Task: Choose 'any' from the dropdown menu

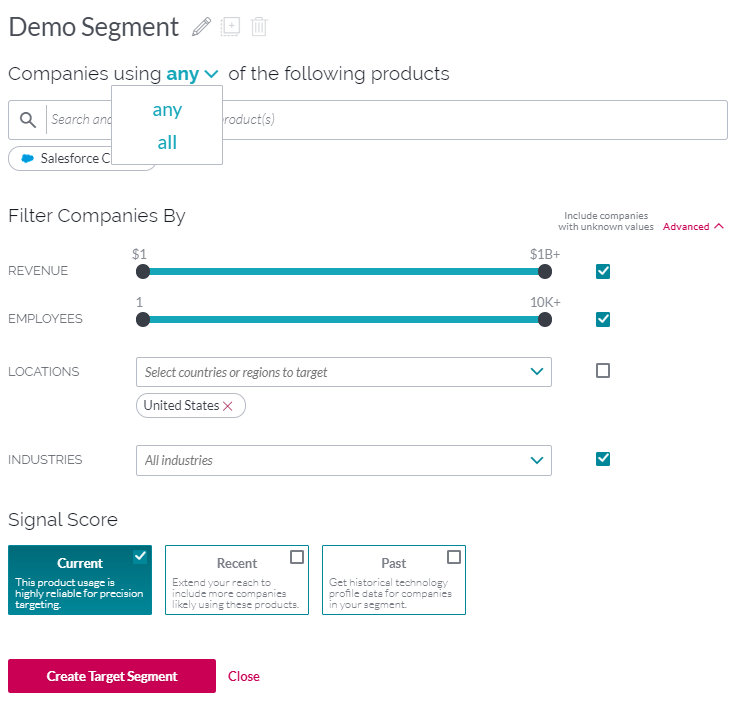Action: (167, 110)
